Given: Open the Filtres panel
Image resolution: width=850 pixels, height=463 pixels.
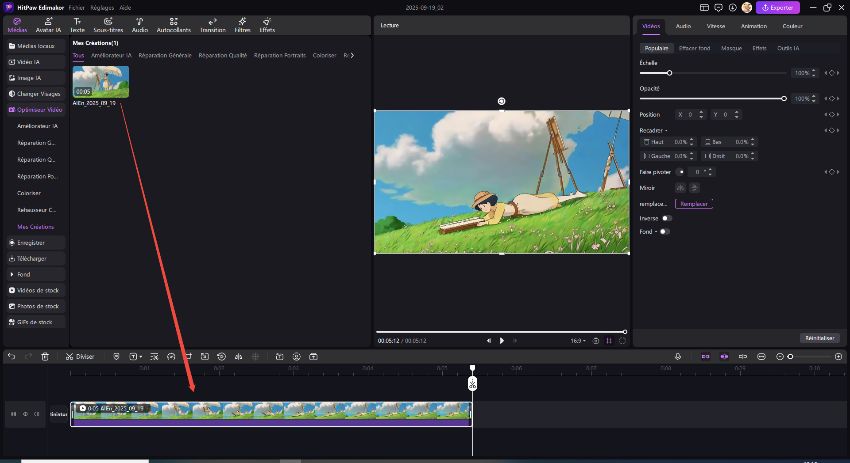Looking at the screenshot, I should click(x=242, y=25).
